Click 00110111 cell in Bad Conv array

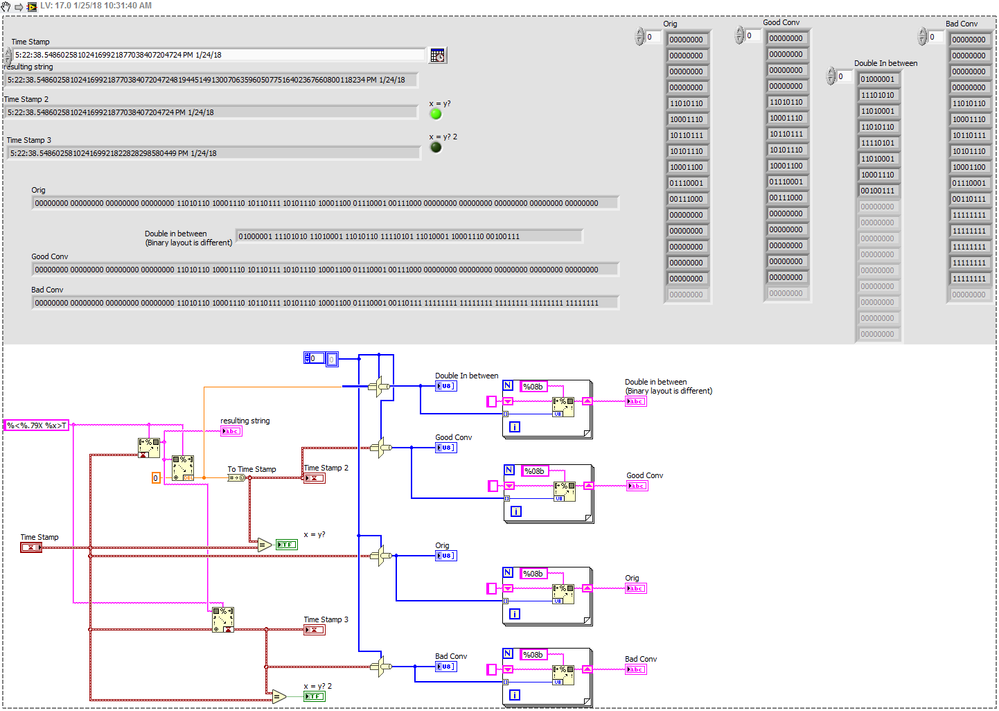pyautogui.click(x=969, y=199)
